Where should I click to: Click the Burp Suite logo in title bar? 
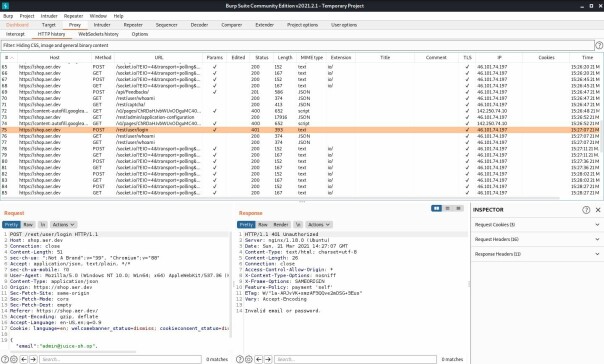click(5, 5)
